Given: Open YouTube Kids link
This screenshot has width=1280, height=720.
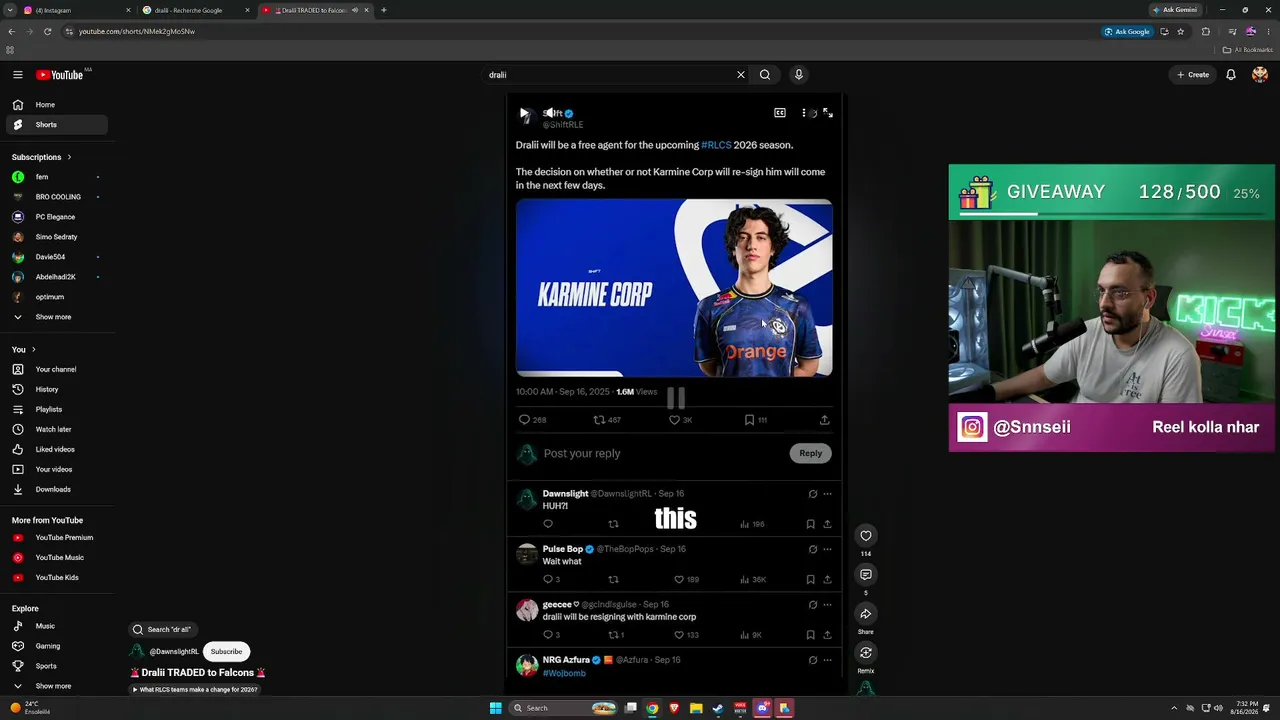Looking at the screenshot, I should point(56,578).
